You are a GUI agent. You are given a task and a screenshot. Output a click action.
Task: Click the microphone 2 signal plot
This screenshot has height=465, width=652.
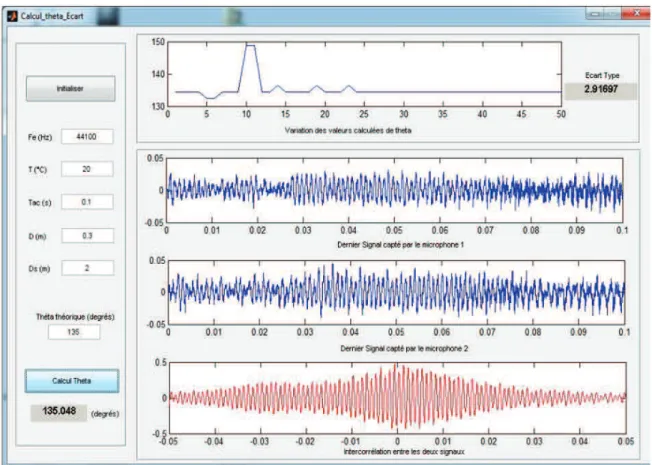point(396,292)
